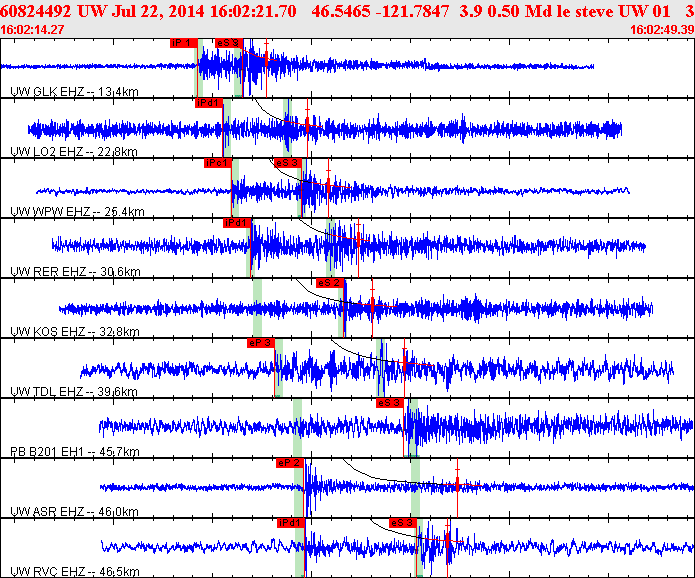This screenshot has width=695, height=578.
Task: Click station label UW ASR EHZ -- 46.0km
Action: click(x=74, y=512)
